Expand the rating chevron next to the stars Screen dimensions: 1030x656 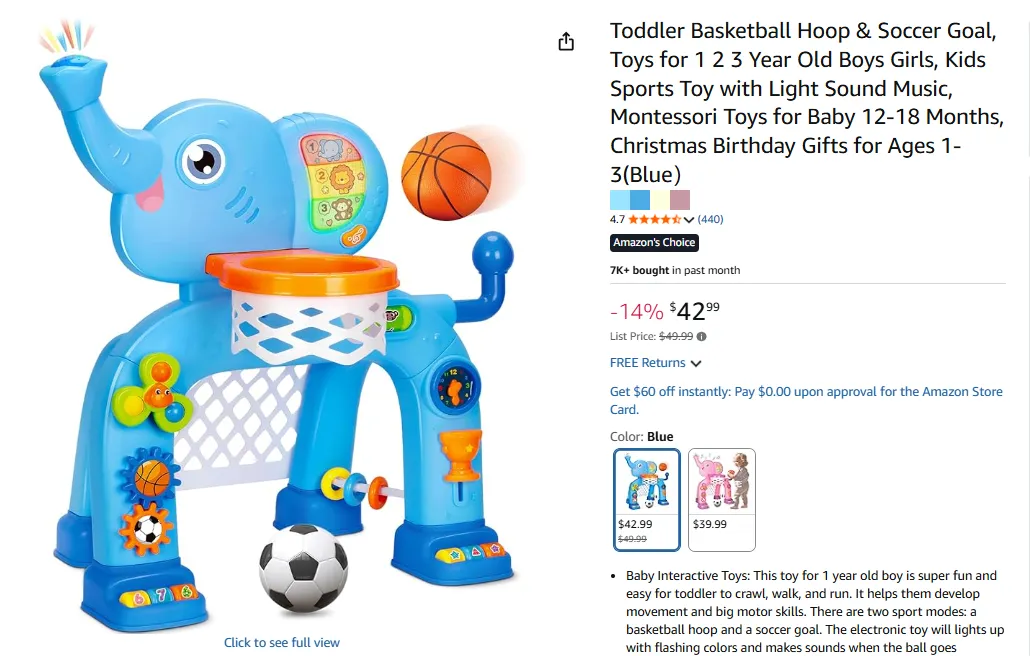click(688, 220)
